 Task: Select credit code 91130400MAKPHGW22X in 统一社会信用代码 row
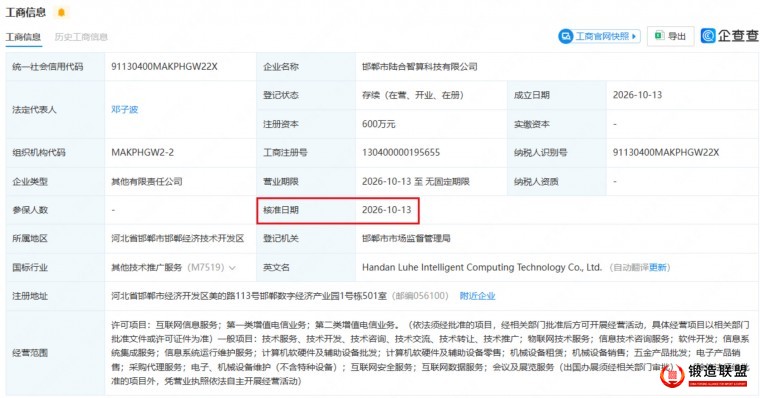point(164,67)
